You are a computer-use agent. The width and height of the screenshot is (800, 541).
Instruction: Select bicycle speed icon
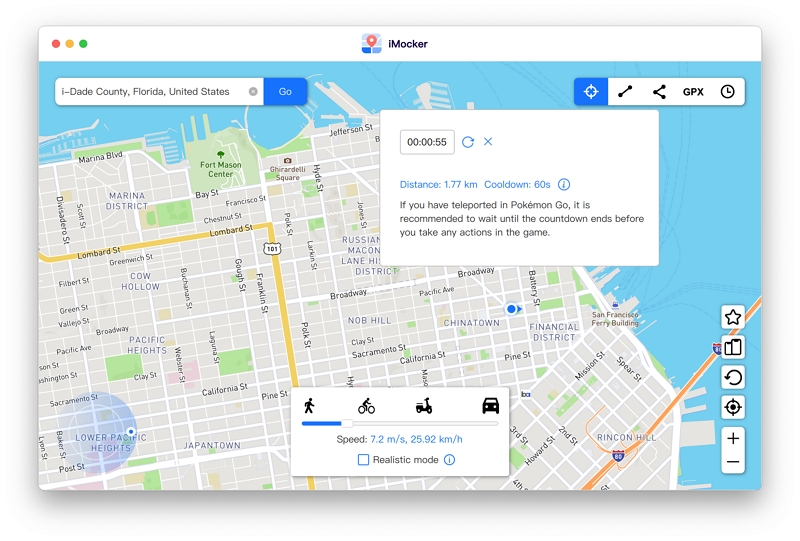366,406
